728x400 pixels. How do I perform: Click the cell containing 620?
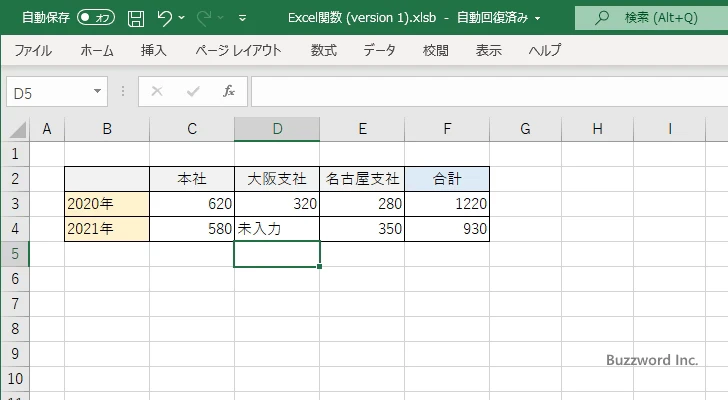(192, 204)
